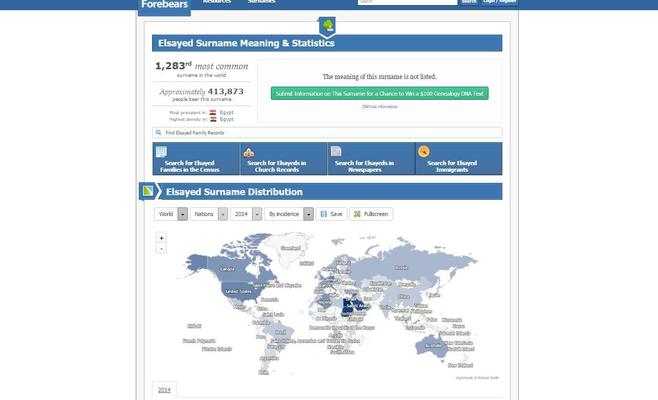
Task: Expand the World region dropdown
Action: coord(171,214)
